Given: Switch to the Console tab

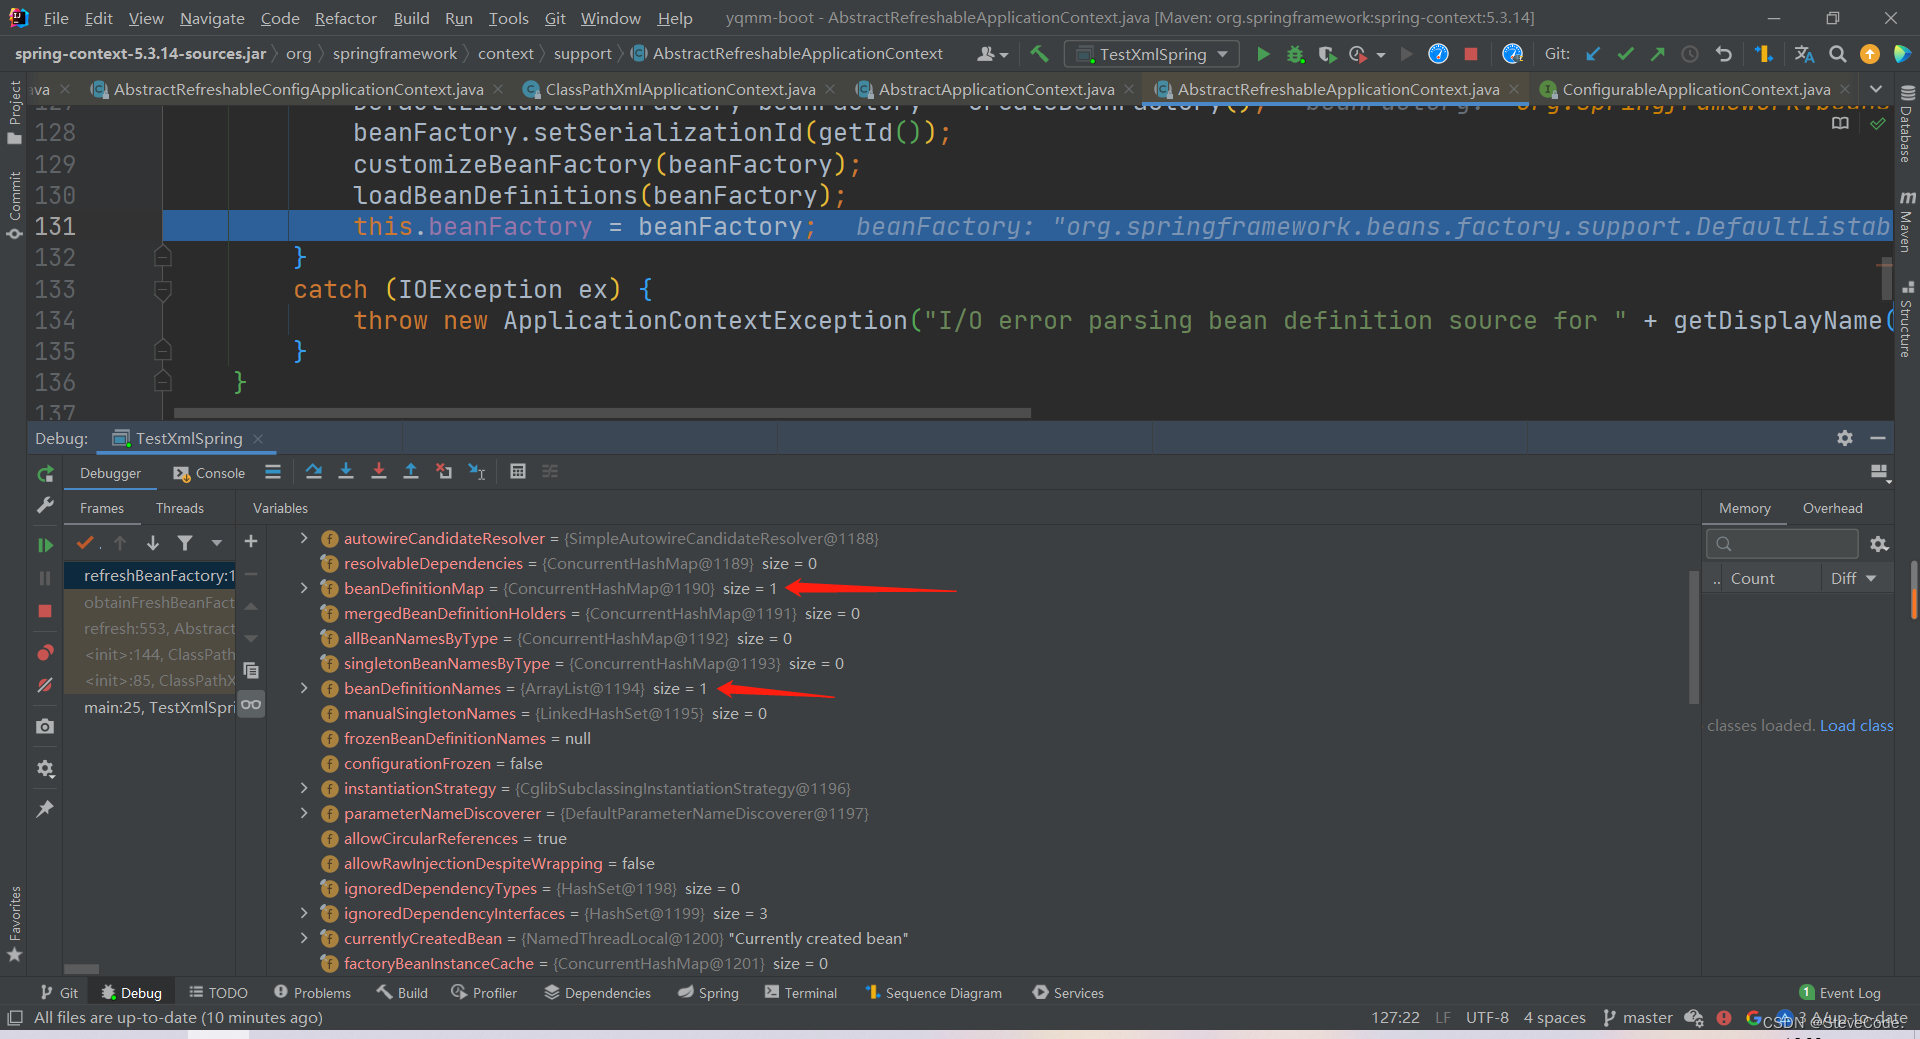Looking at the screenshot, I should click(209, 473).
